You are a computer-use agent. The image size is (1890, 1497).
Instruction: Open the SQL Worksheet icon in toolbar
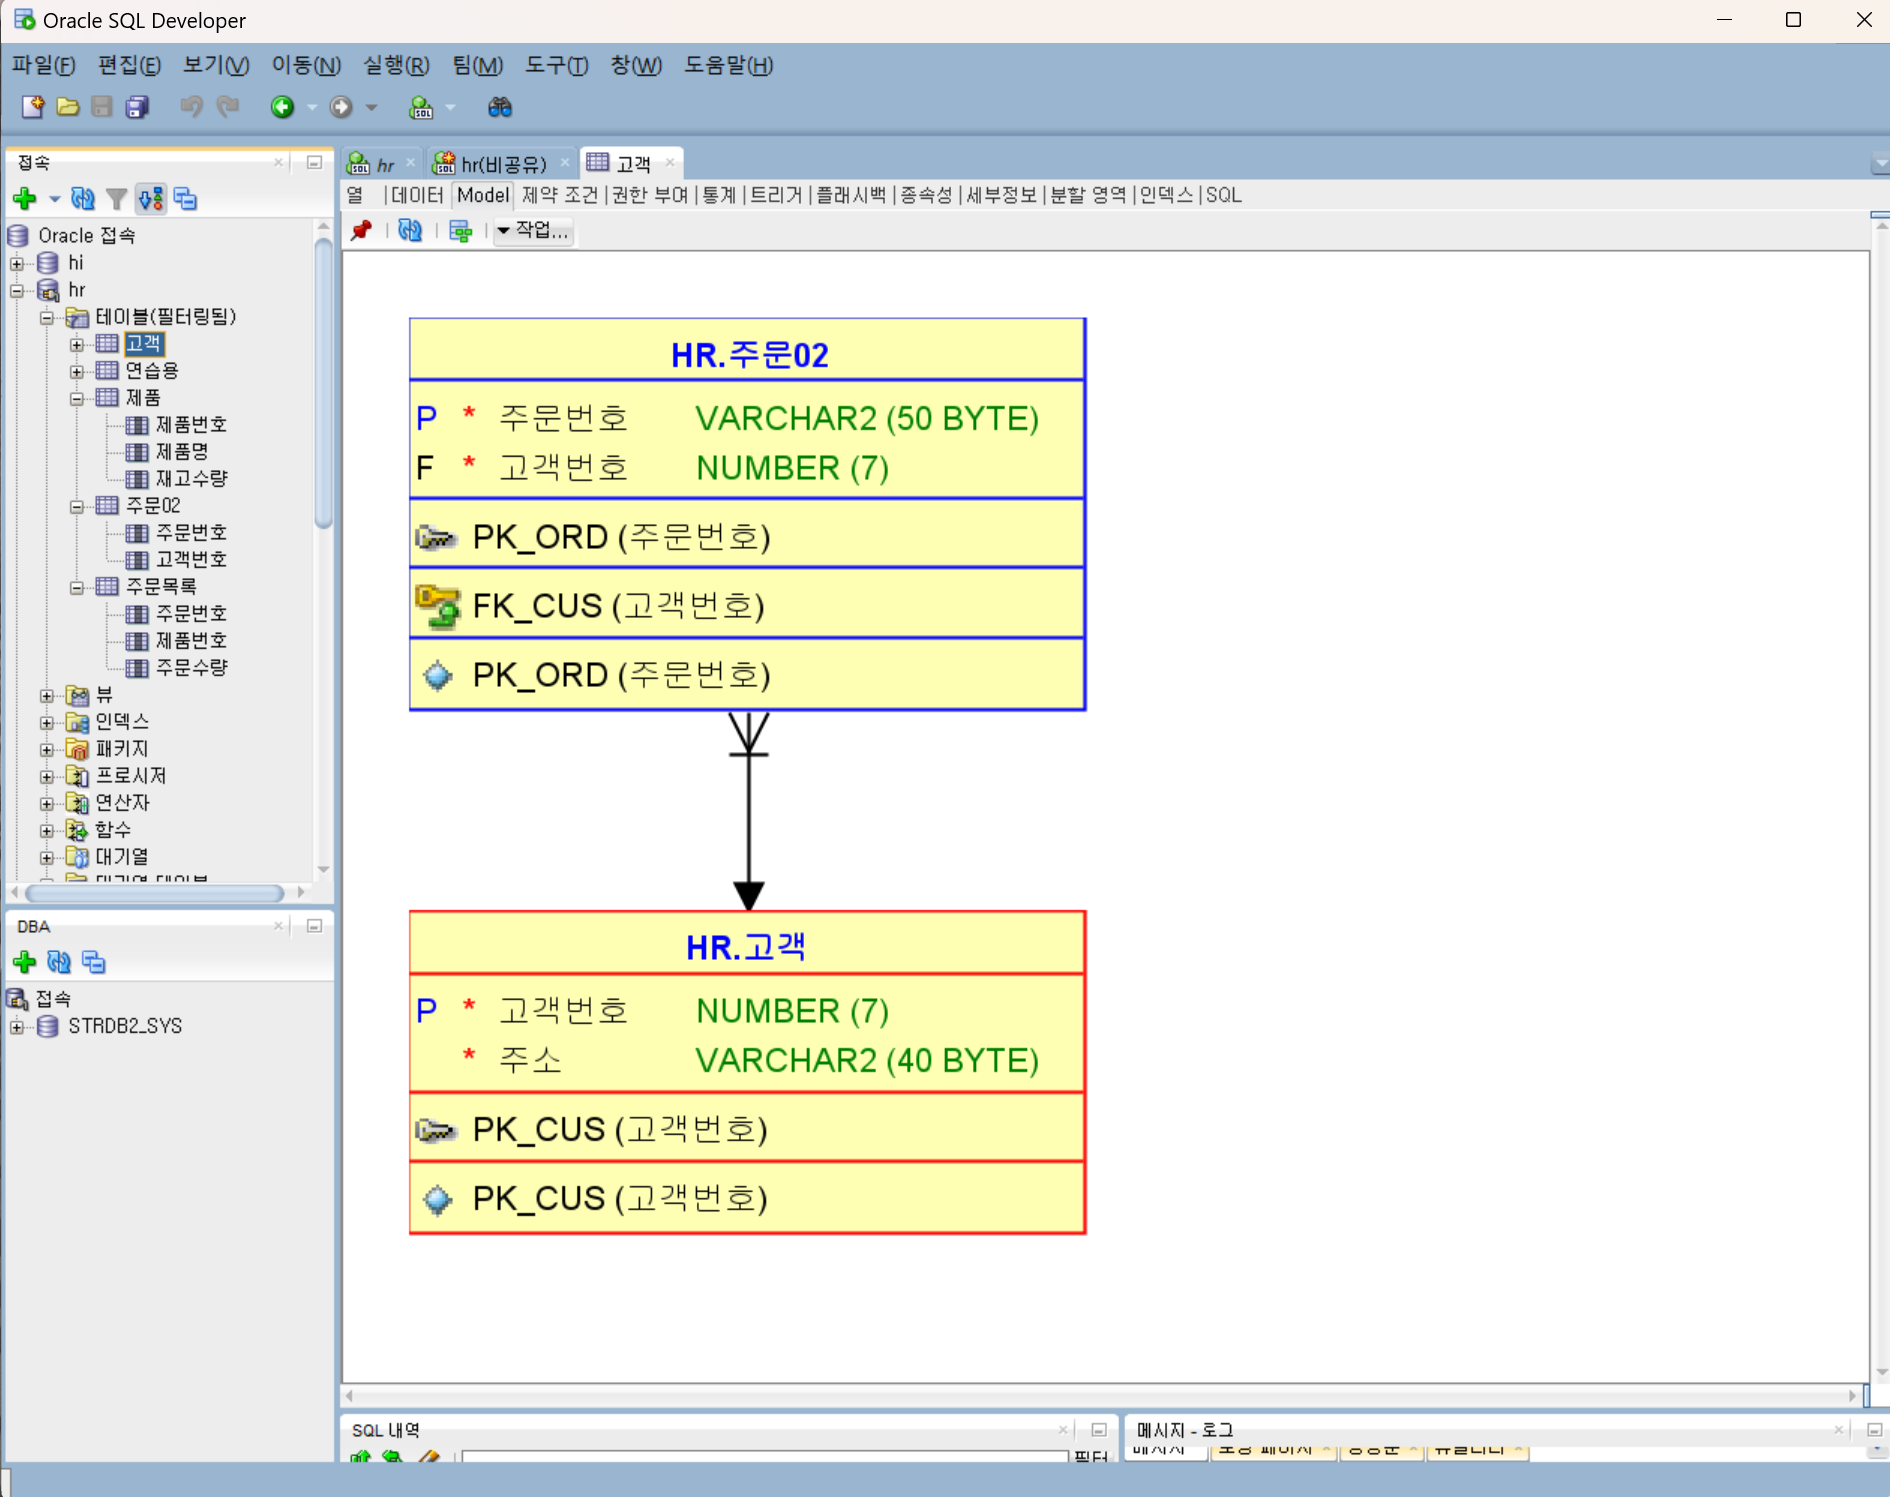(421, 107)
